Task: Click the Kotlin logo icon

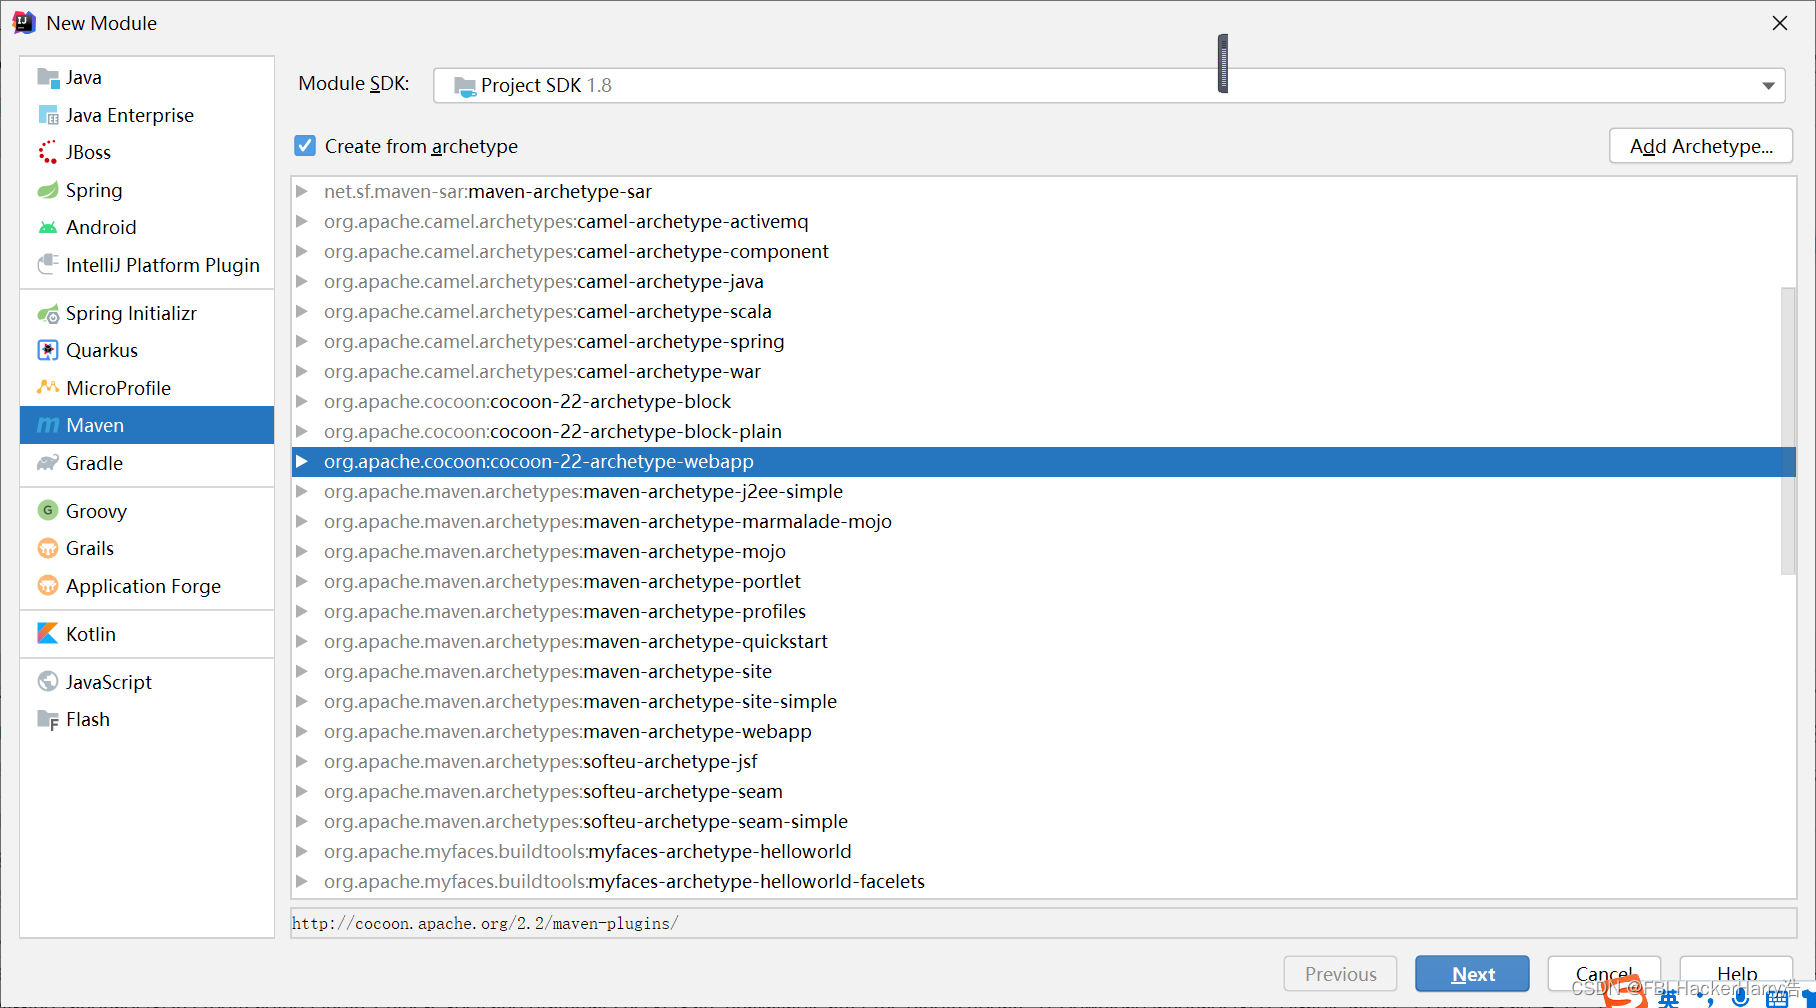Action: [x=48, y=634]
